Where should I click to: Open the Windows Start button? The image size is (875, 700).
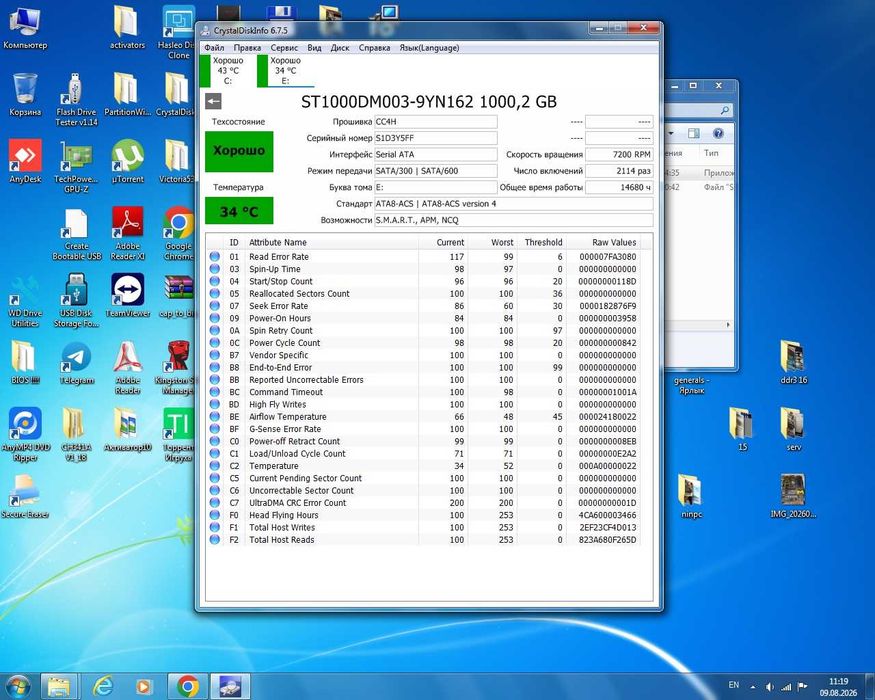click(x=18, y=686)
